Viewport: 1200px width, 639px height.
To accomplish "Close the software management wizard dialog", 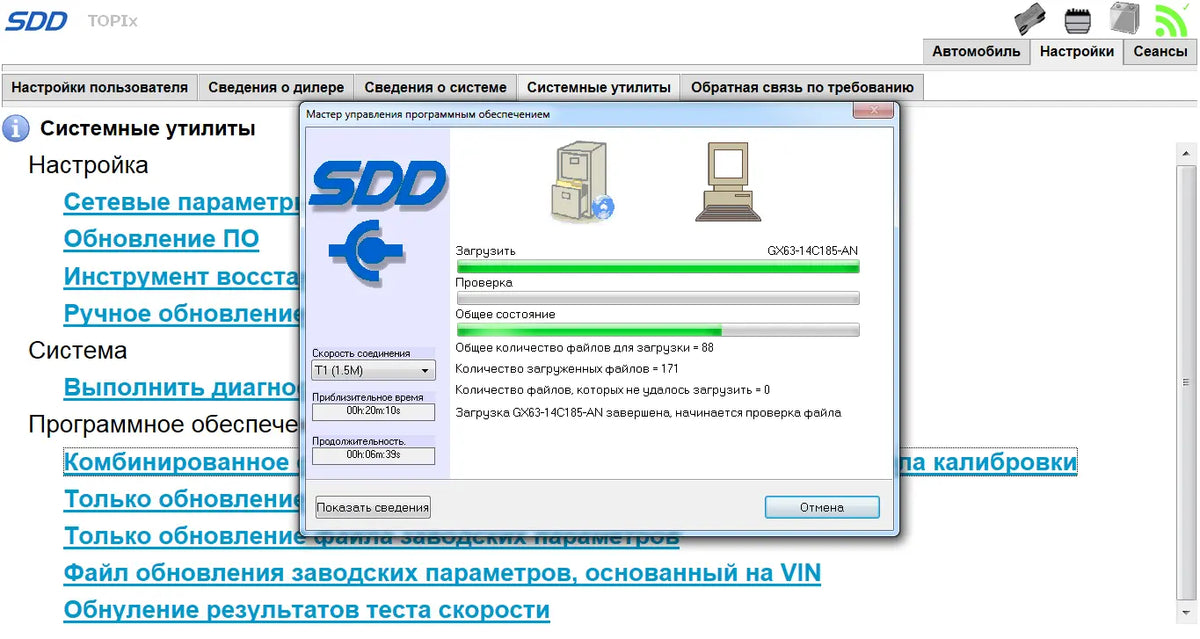I will point(872,109).
